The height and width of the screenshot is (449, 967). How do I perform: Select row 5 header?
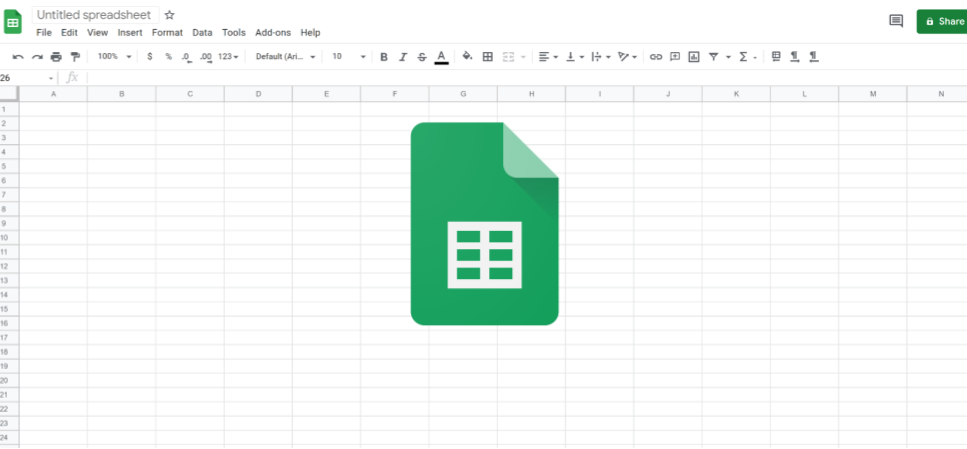[9, 167]
